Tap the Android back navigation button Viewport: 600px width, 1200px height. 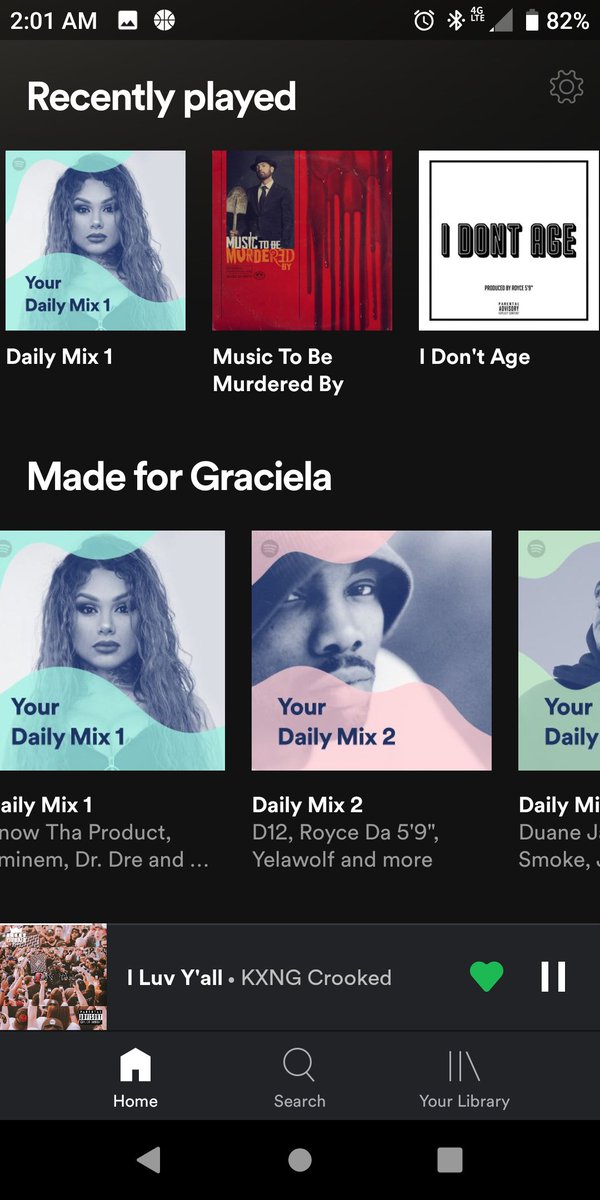point(149,1159)
